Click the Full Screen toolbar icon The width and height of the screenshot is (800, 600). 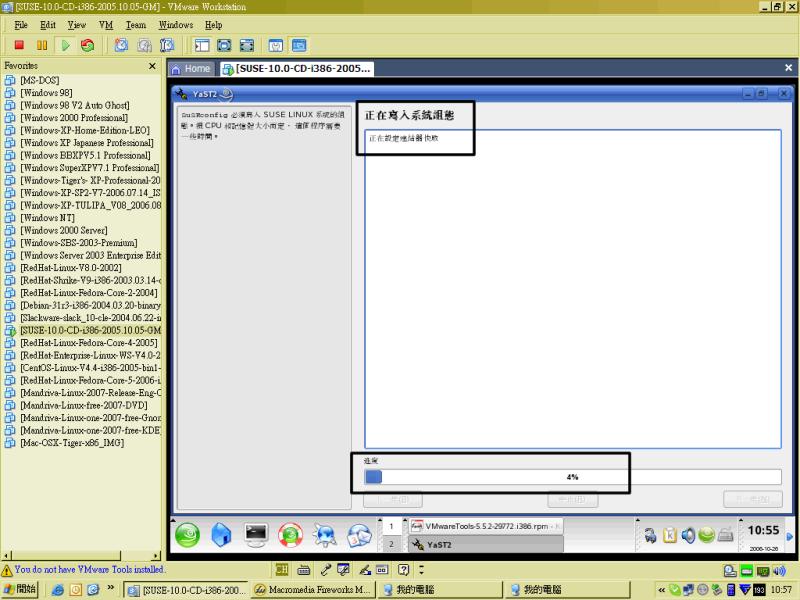(224, 45)
